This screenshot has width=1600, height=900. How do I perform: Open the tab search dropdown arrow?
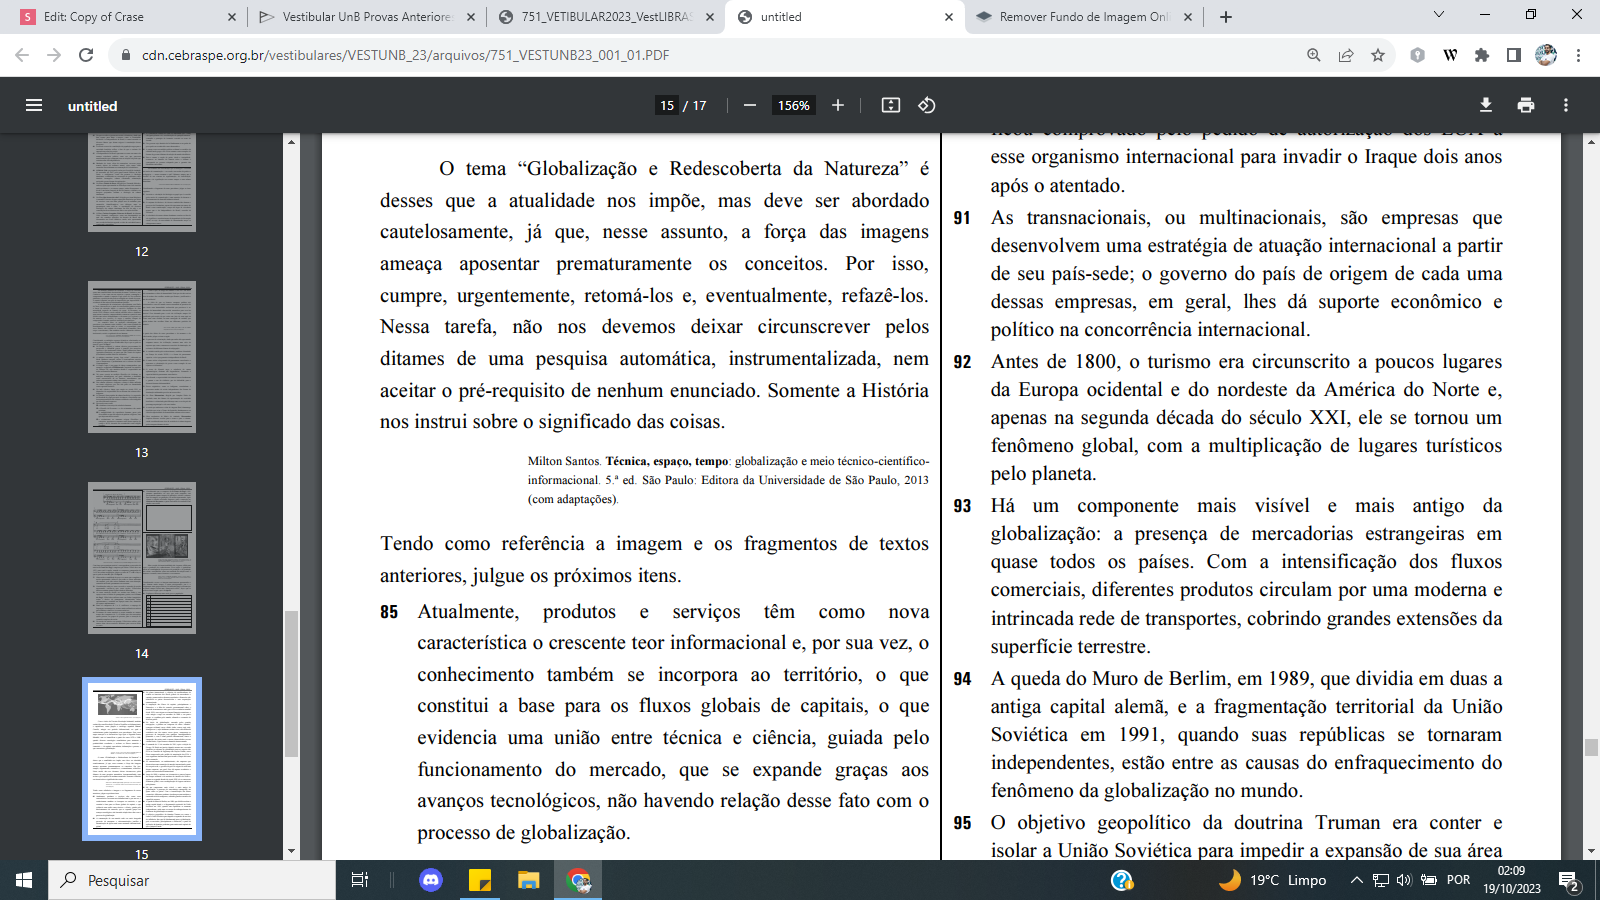click(x=1439, y=15)
